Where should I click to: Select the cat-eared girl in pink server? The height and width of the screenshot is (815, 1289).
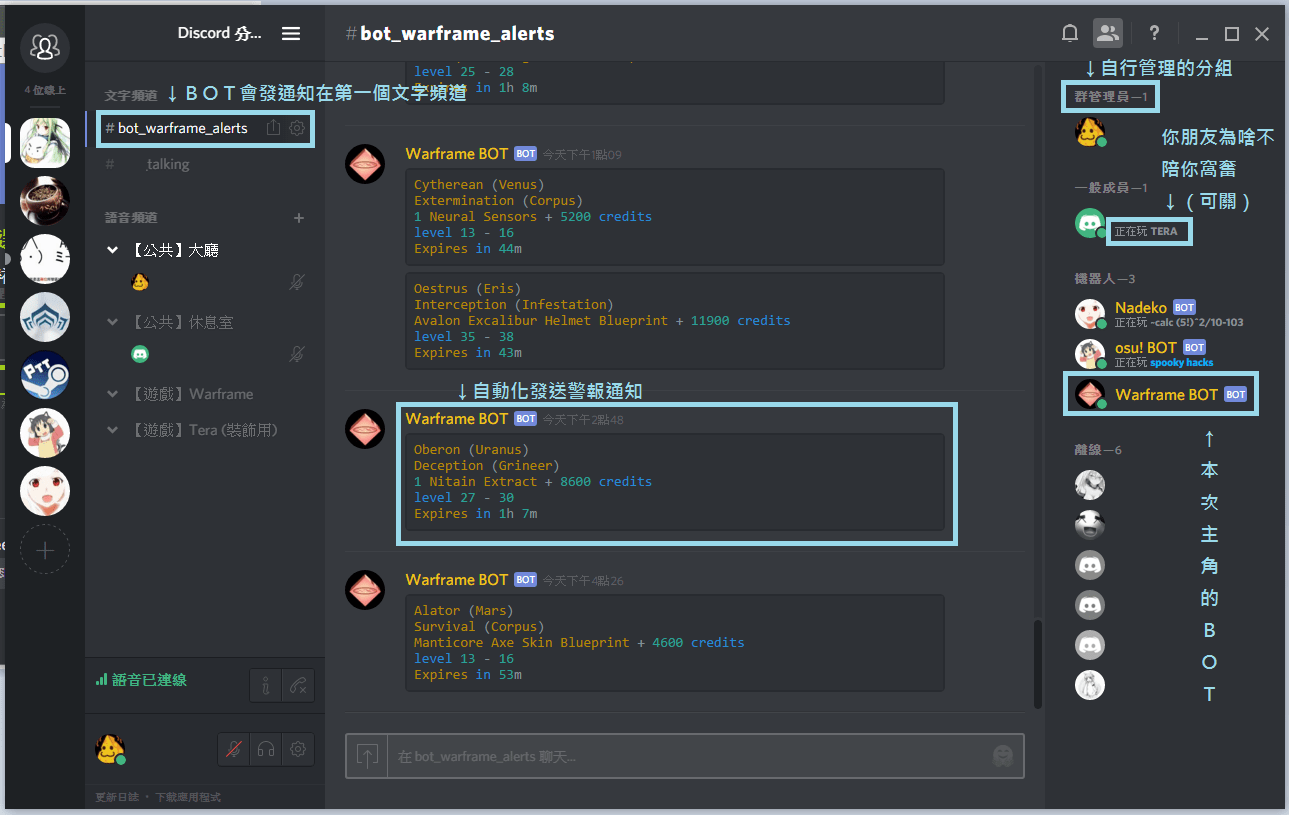point(45,433)
